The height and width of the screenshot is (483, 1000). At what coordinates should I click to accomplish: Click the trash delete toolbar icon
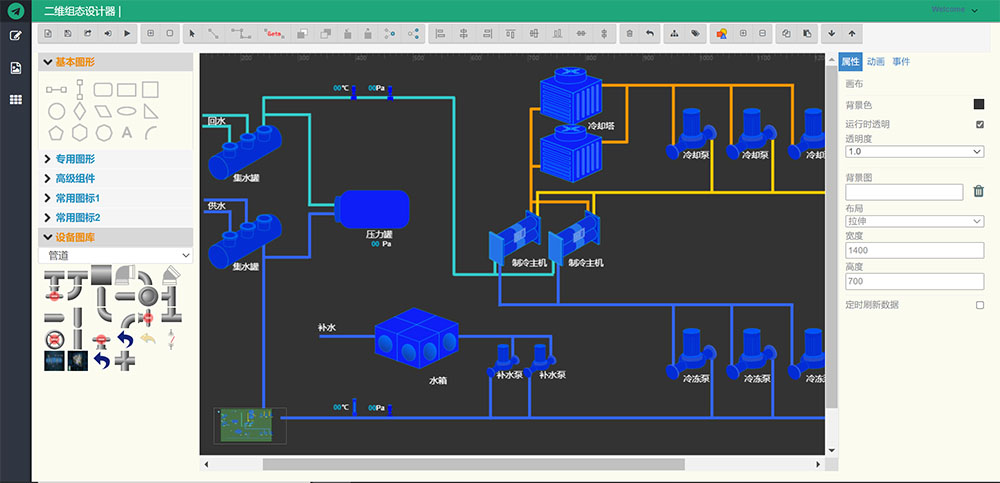pyautogui.click(x=629, y=33)
